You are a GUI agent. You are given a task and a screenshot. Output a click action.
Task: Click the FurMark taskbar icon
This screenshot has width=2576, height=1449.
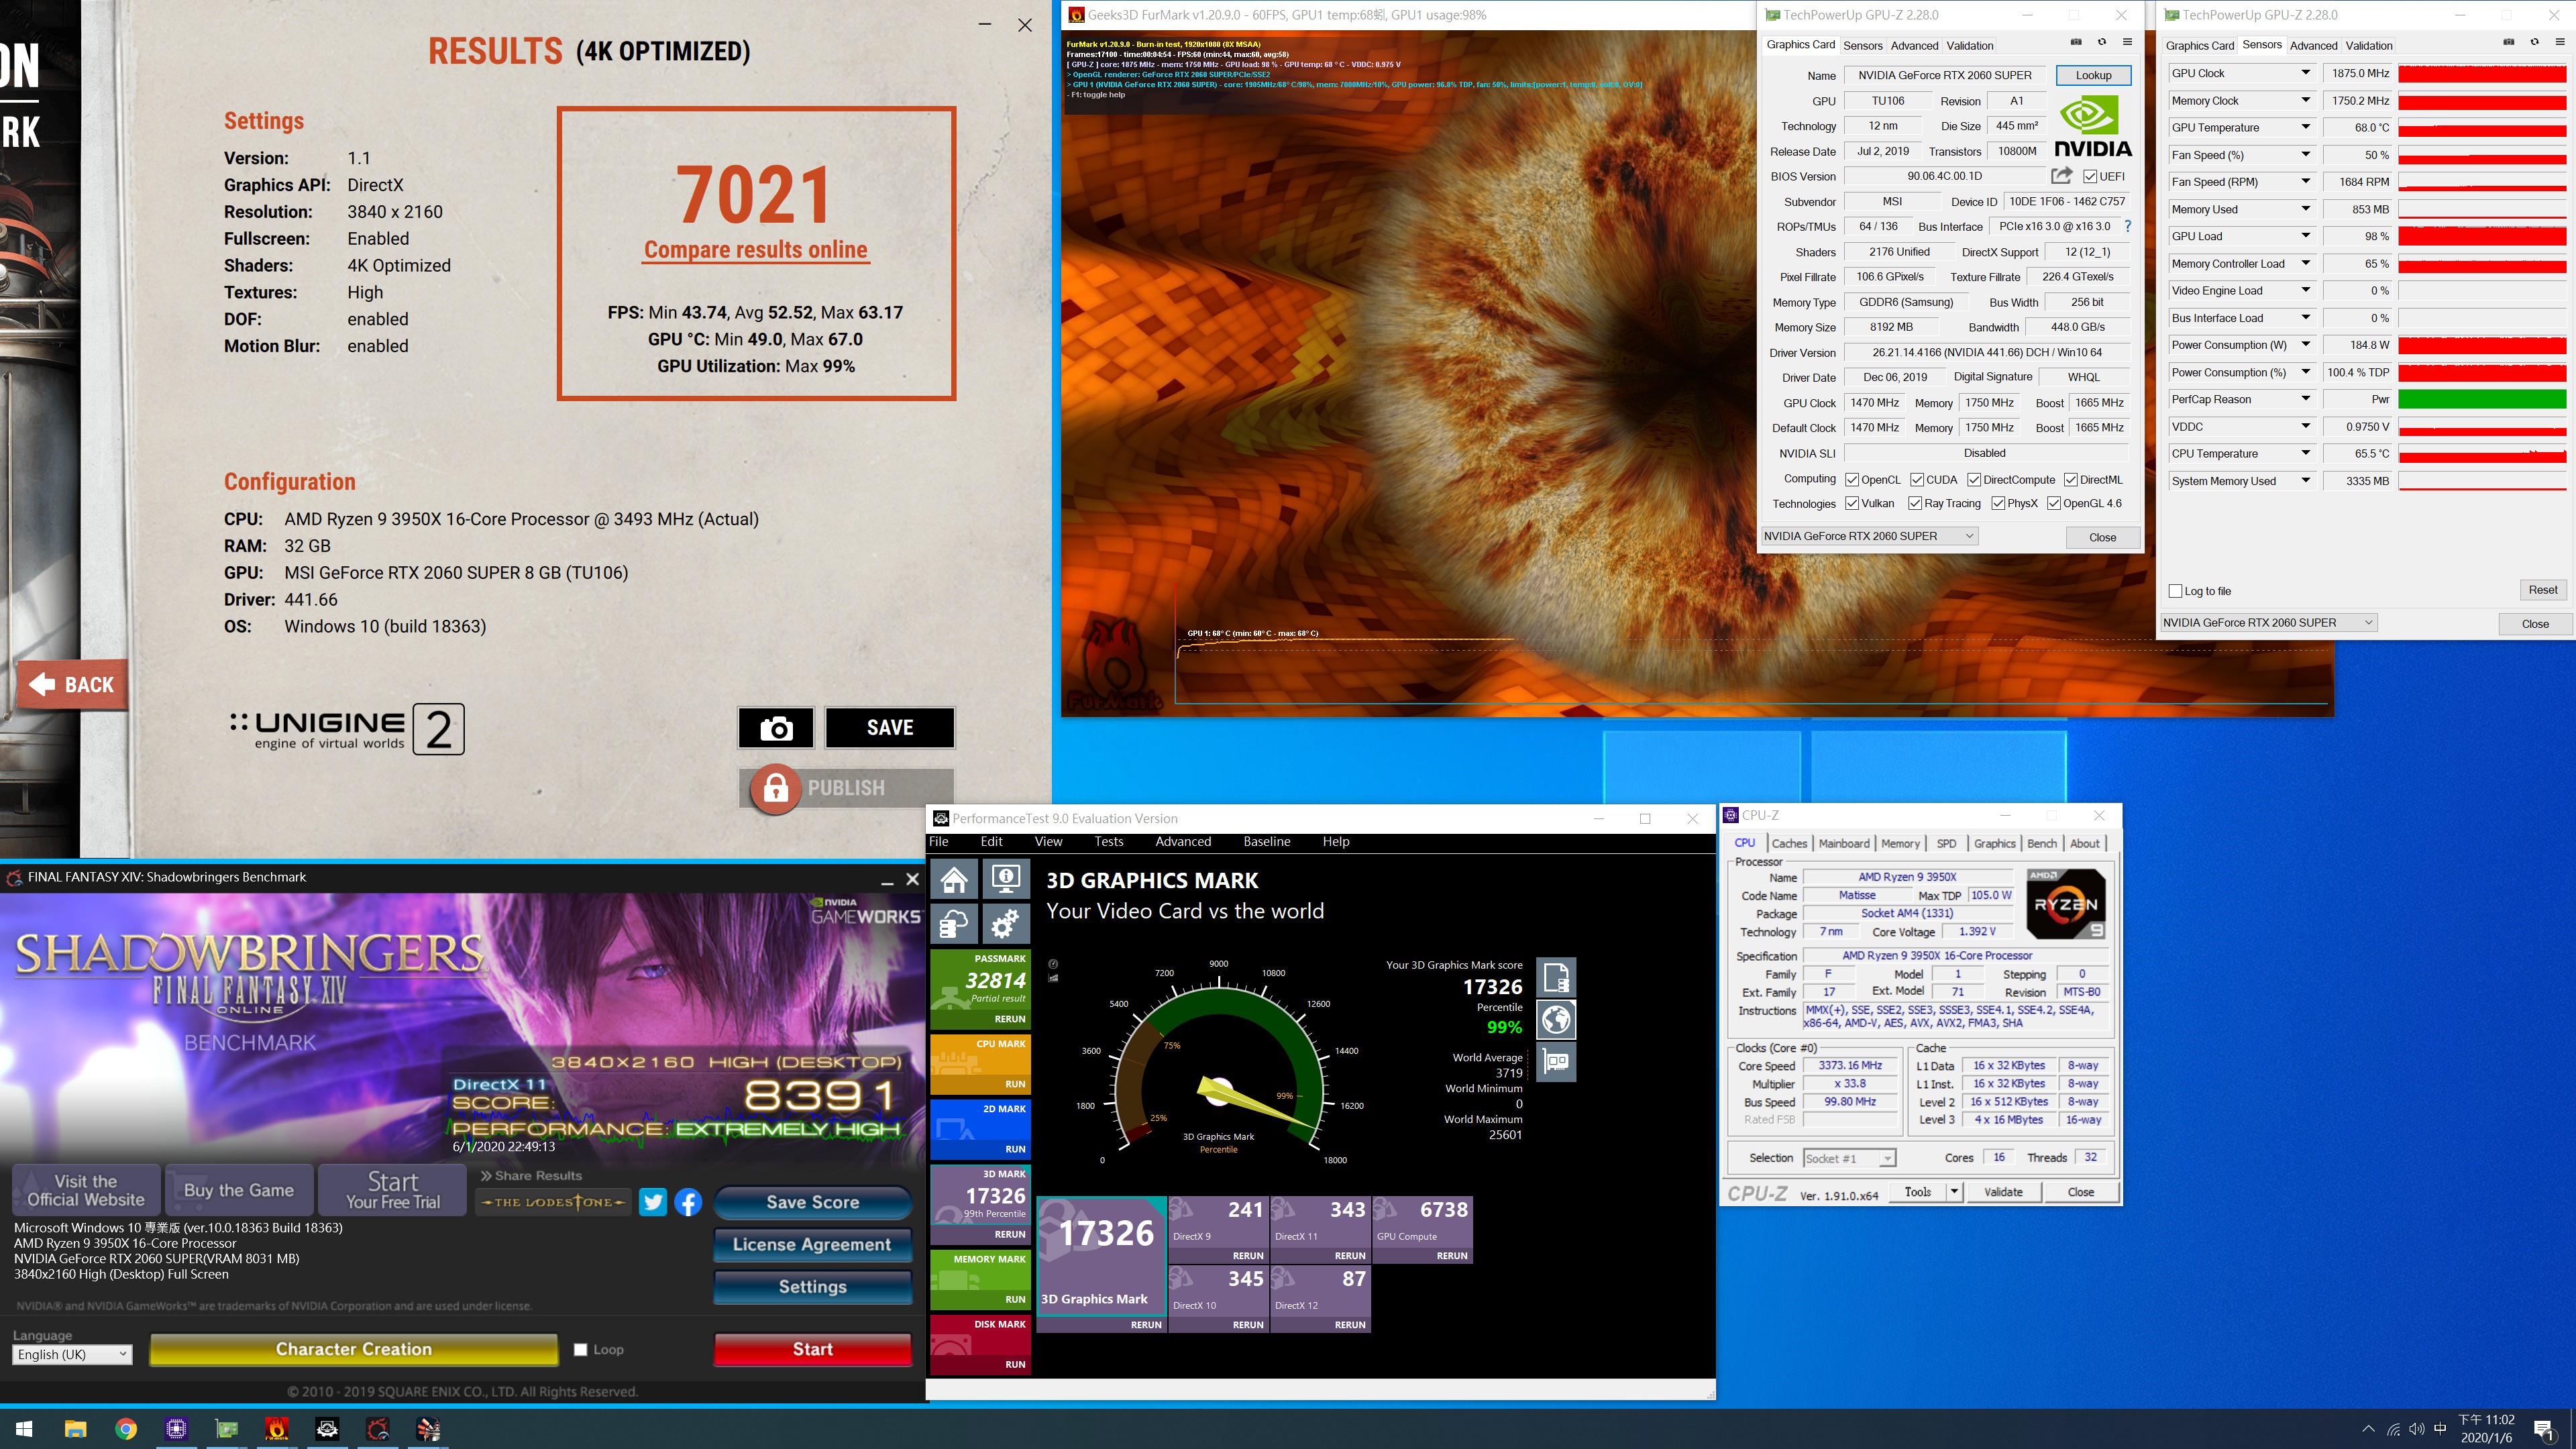(x=277, y=1429)
